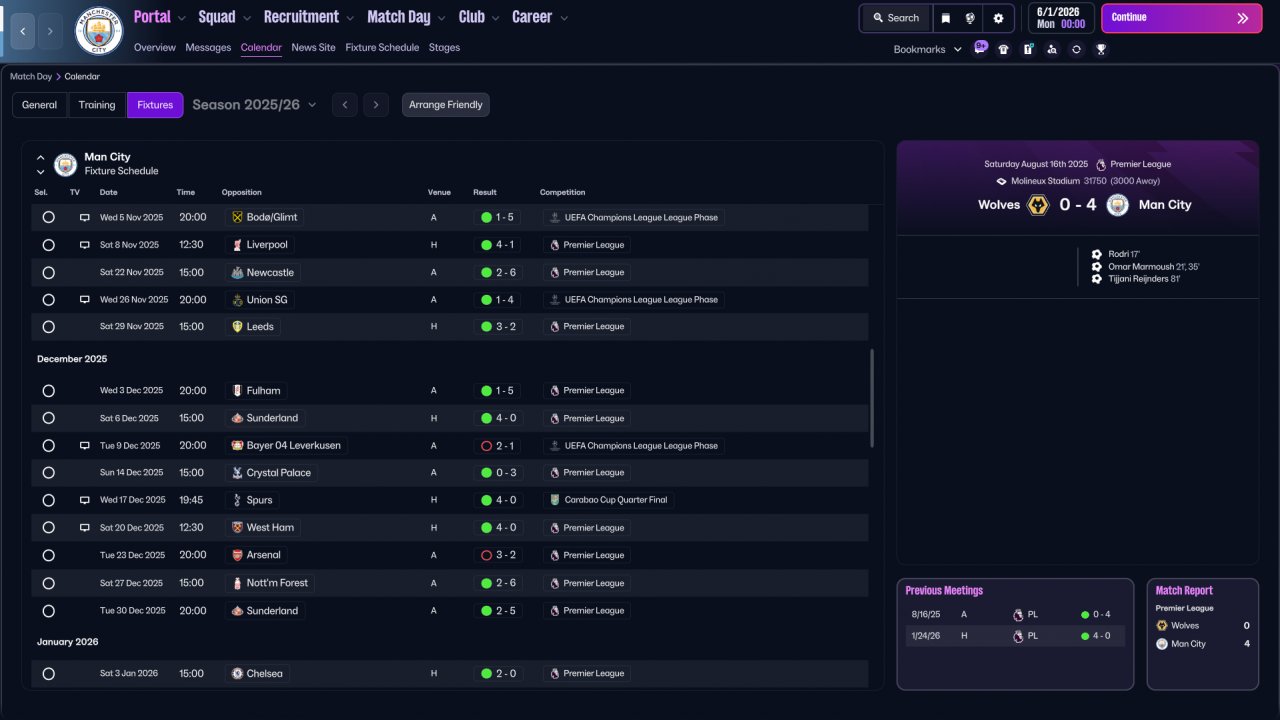Click the Carabao Cup Quarter Final competition label
Screen dimensions: 1280x720
tap(609, 500)
